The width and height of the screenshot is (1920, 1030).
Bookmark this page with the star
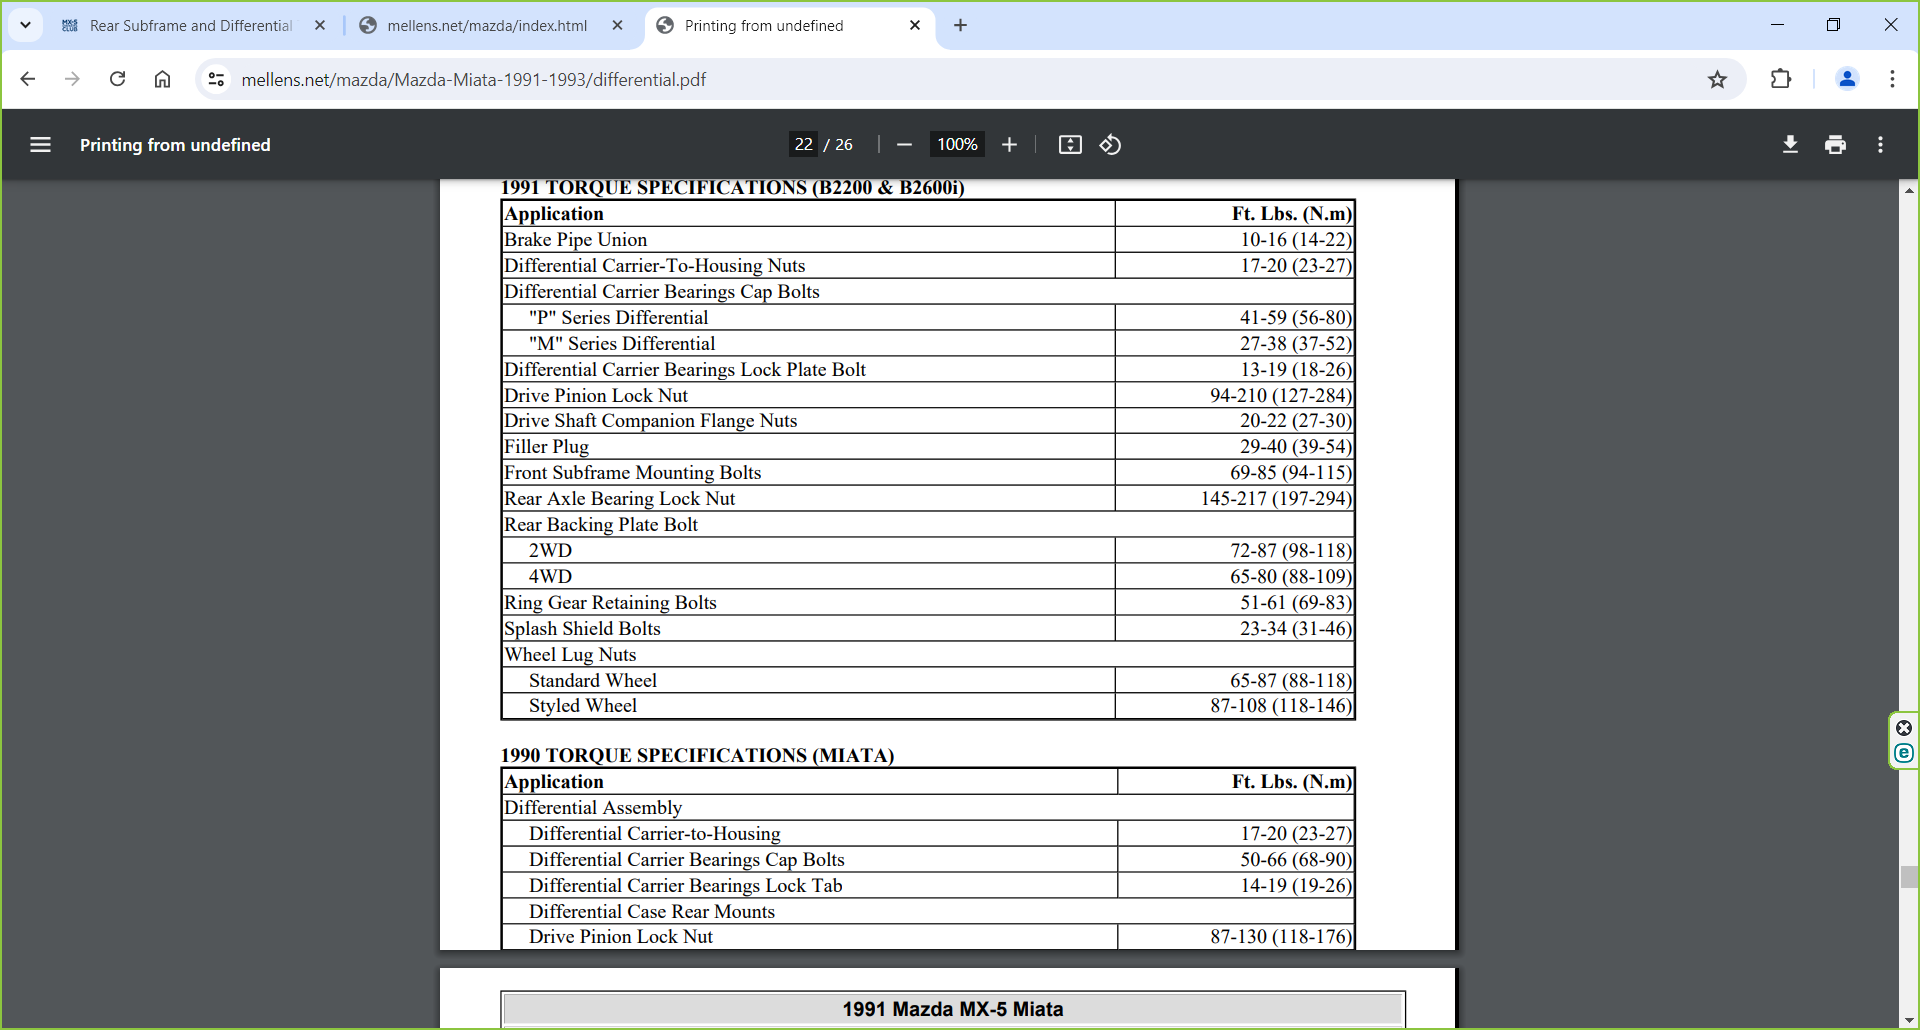click(x=1717, y=80)
